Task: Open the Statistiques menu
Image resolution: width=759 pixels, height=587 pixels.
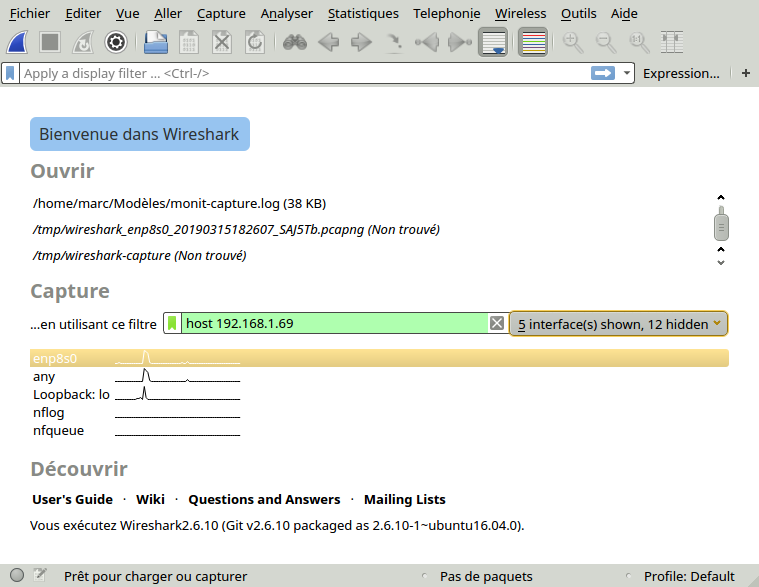Action: (363, 14)
